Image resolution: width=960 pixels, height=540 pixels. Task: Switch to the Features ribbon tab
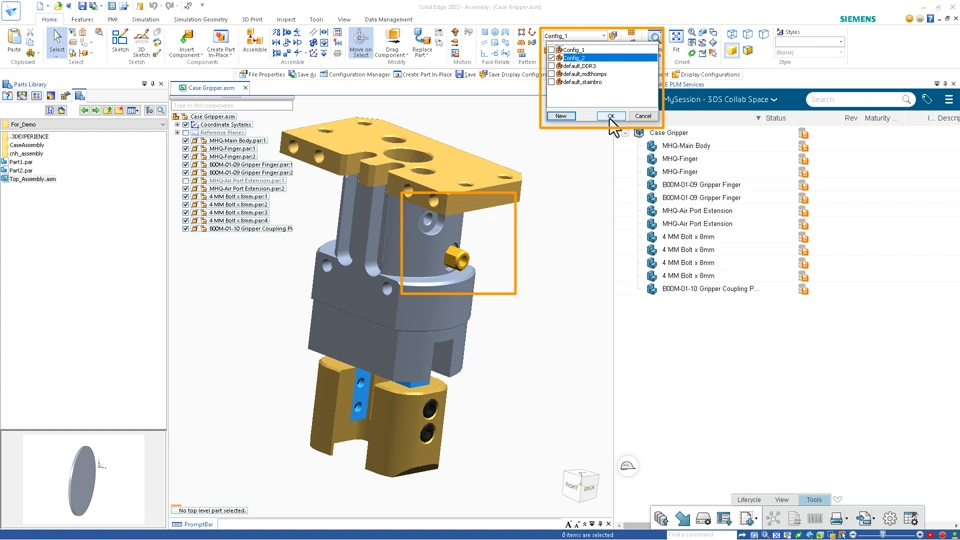[x=82, y=20]
